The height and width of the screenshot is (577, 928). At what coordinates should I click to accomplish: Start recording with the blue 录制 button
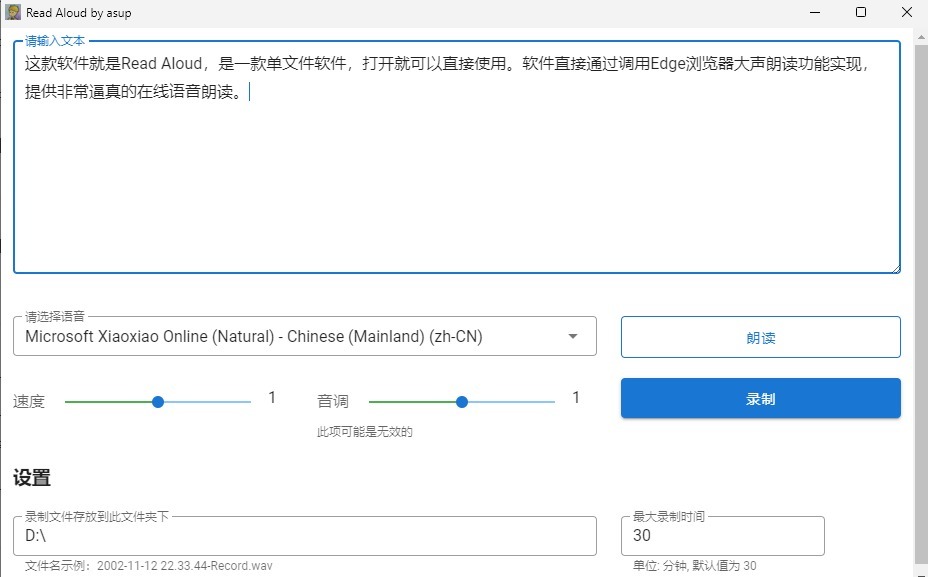760,398
